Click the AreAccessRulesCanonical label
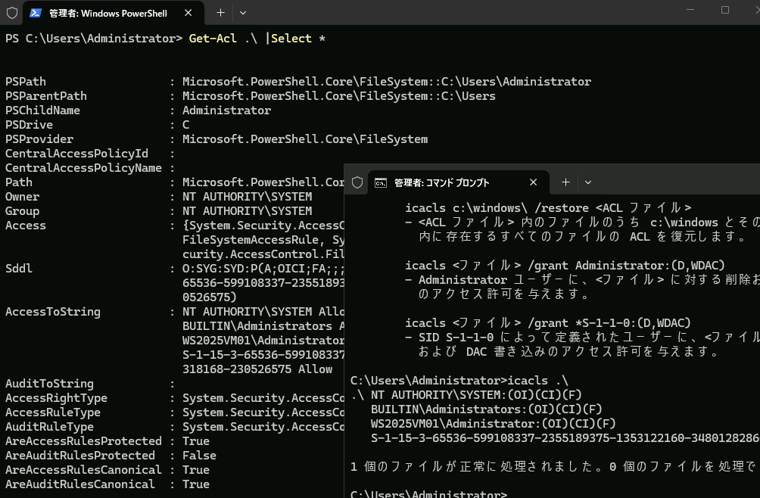 point(83,470)
